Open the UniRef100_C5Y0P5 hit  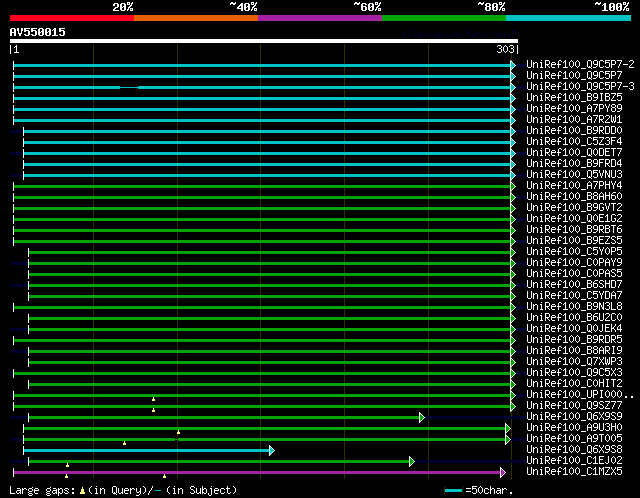pos(574,251)
